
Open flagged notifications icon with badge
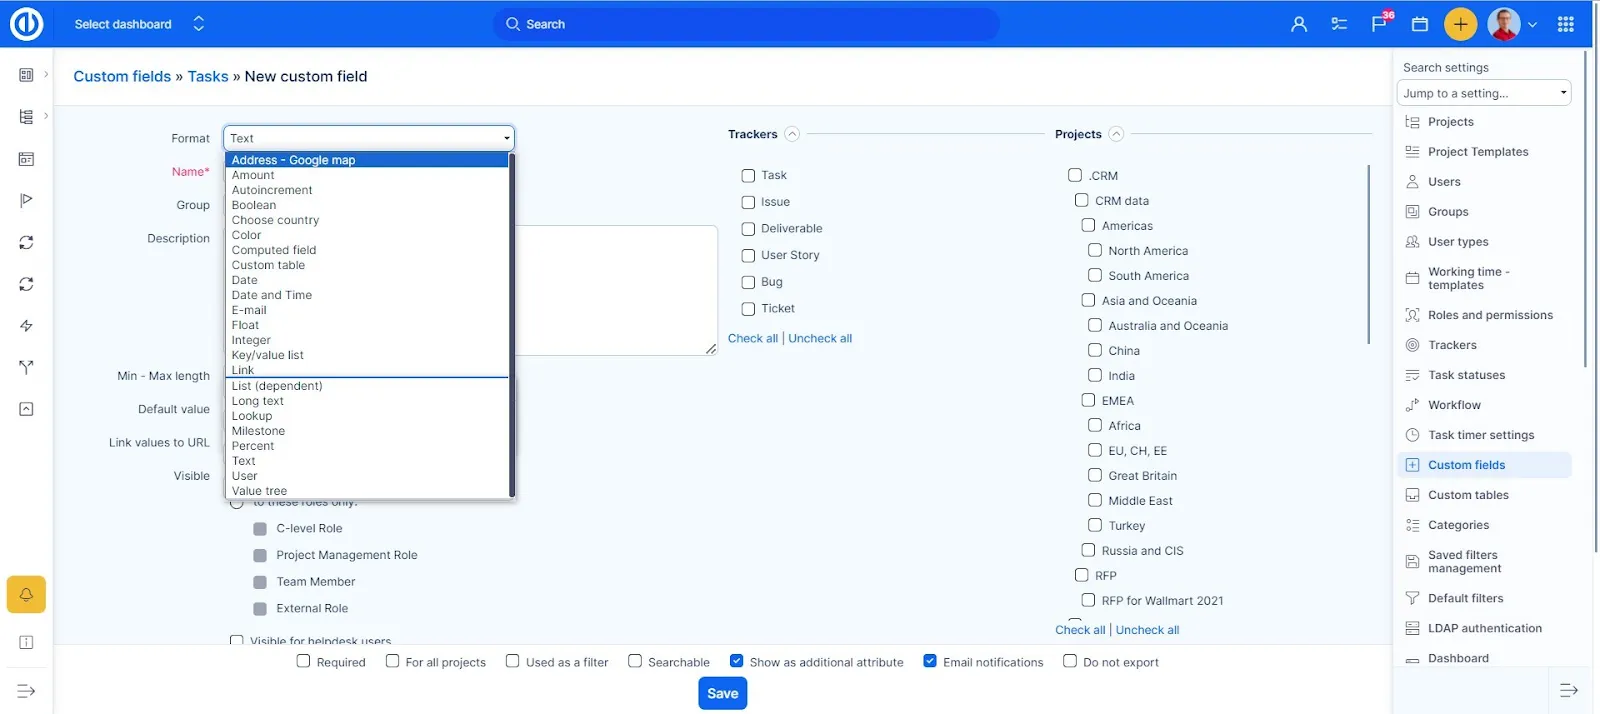[x=1380, y=23]
